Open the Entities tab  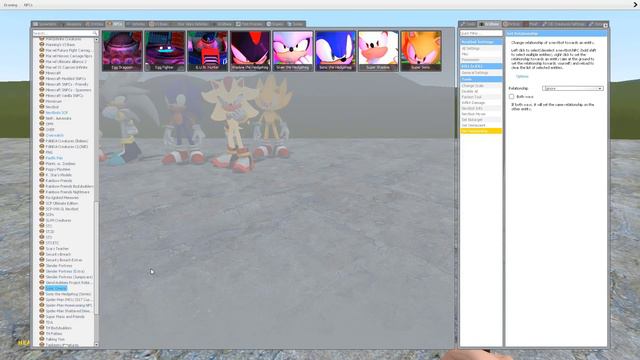click(94, 24)
